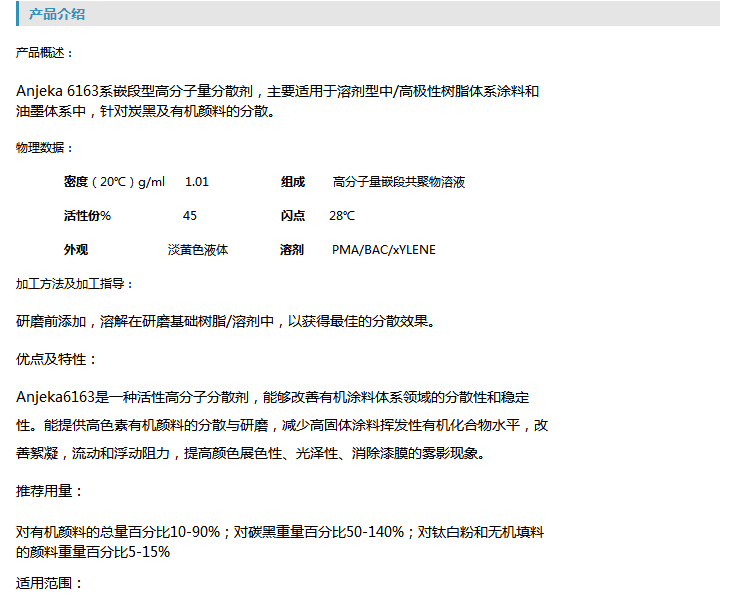731x603 pixels.
Task: Select the 淡黄色液体 appearance value
Action: (198, 250)
